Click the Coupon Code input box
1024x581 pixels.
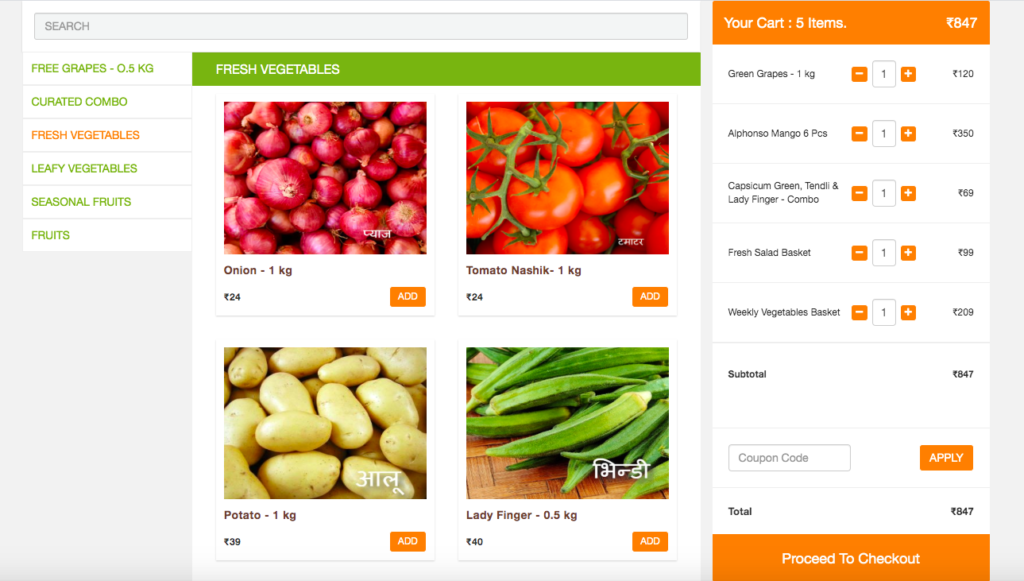pos(789,458)
